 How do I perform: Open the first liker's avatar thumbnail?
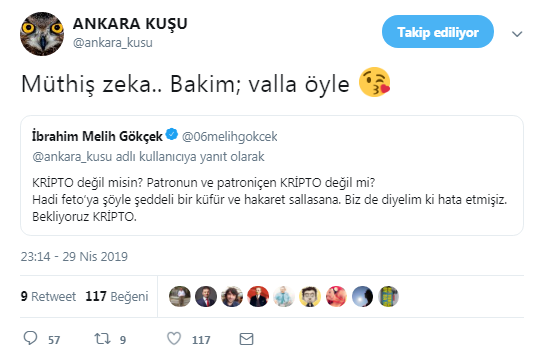pyautogui.click(x=180, y=296)
